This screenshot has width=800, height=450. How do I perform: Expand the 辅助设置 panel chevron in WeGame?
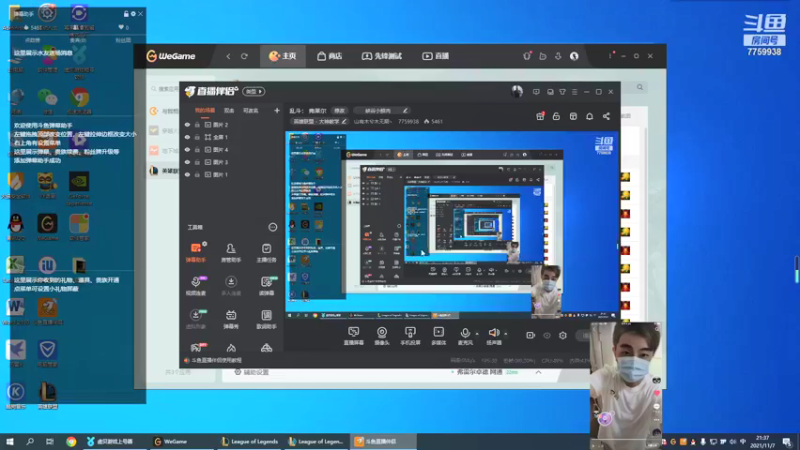pyautogui.click(x=538, y=372)
